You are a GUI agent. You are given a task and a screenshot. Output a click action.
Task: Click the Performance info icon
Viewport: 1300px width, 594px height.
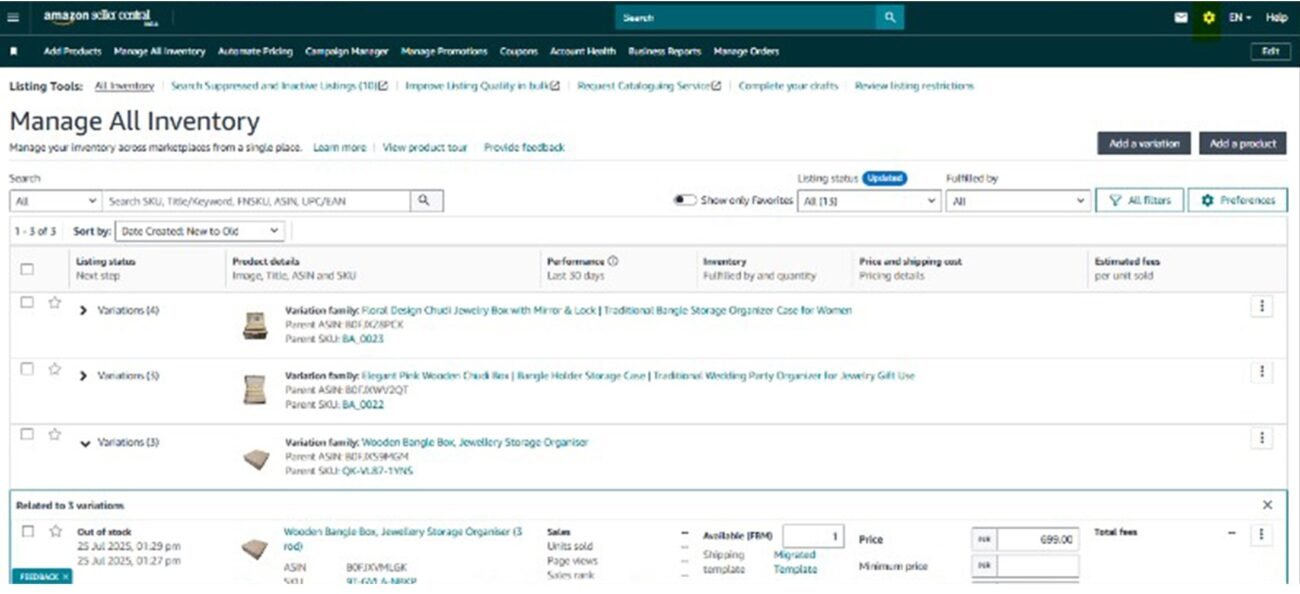click(x=612, y=261)
